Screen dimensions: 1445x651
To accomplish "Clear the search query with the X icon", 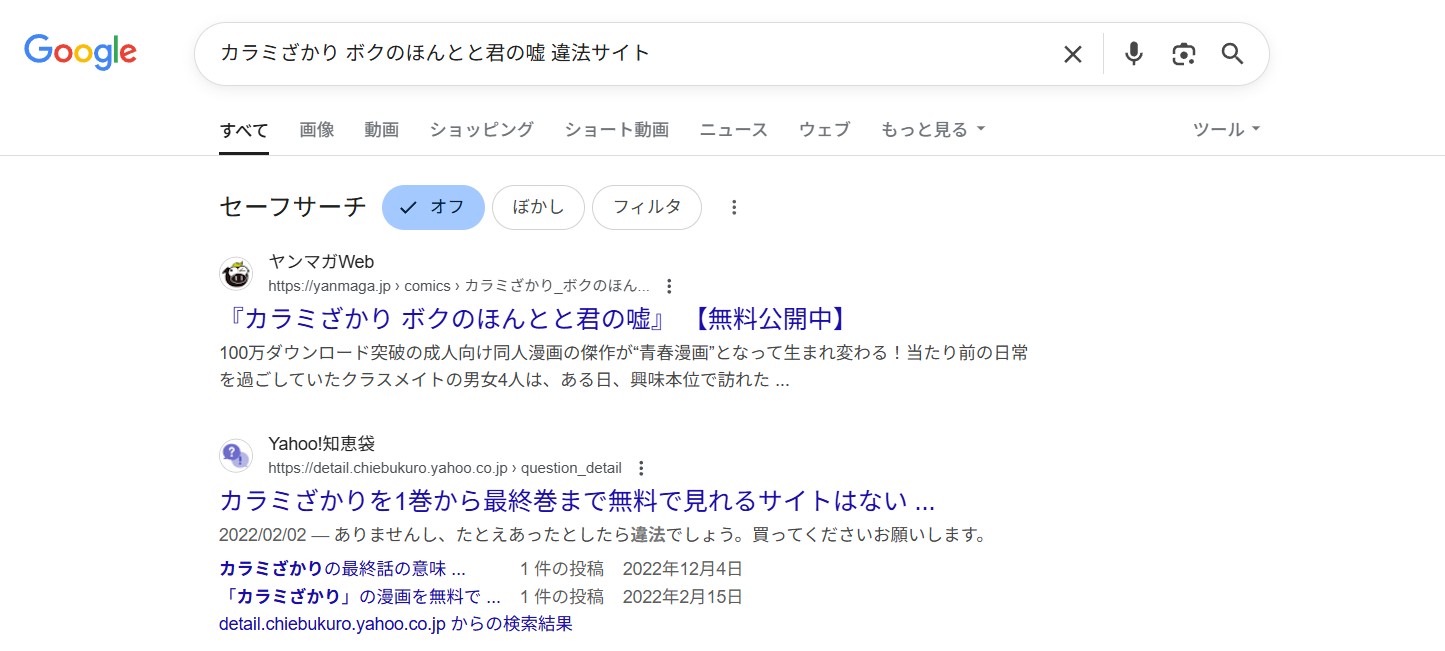I will pos(1072,54).
